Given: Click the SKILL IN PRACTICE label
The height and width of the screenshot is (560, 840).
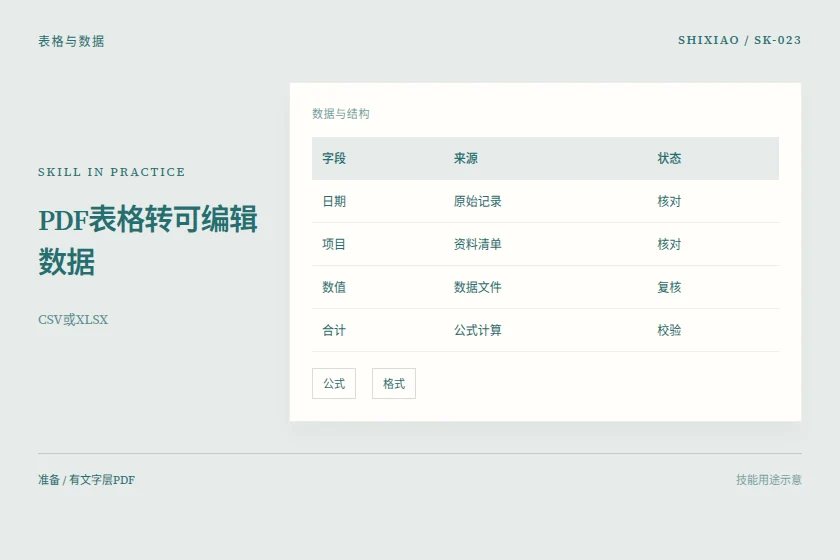Looking at the screenshot, I should [111, 172].
